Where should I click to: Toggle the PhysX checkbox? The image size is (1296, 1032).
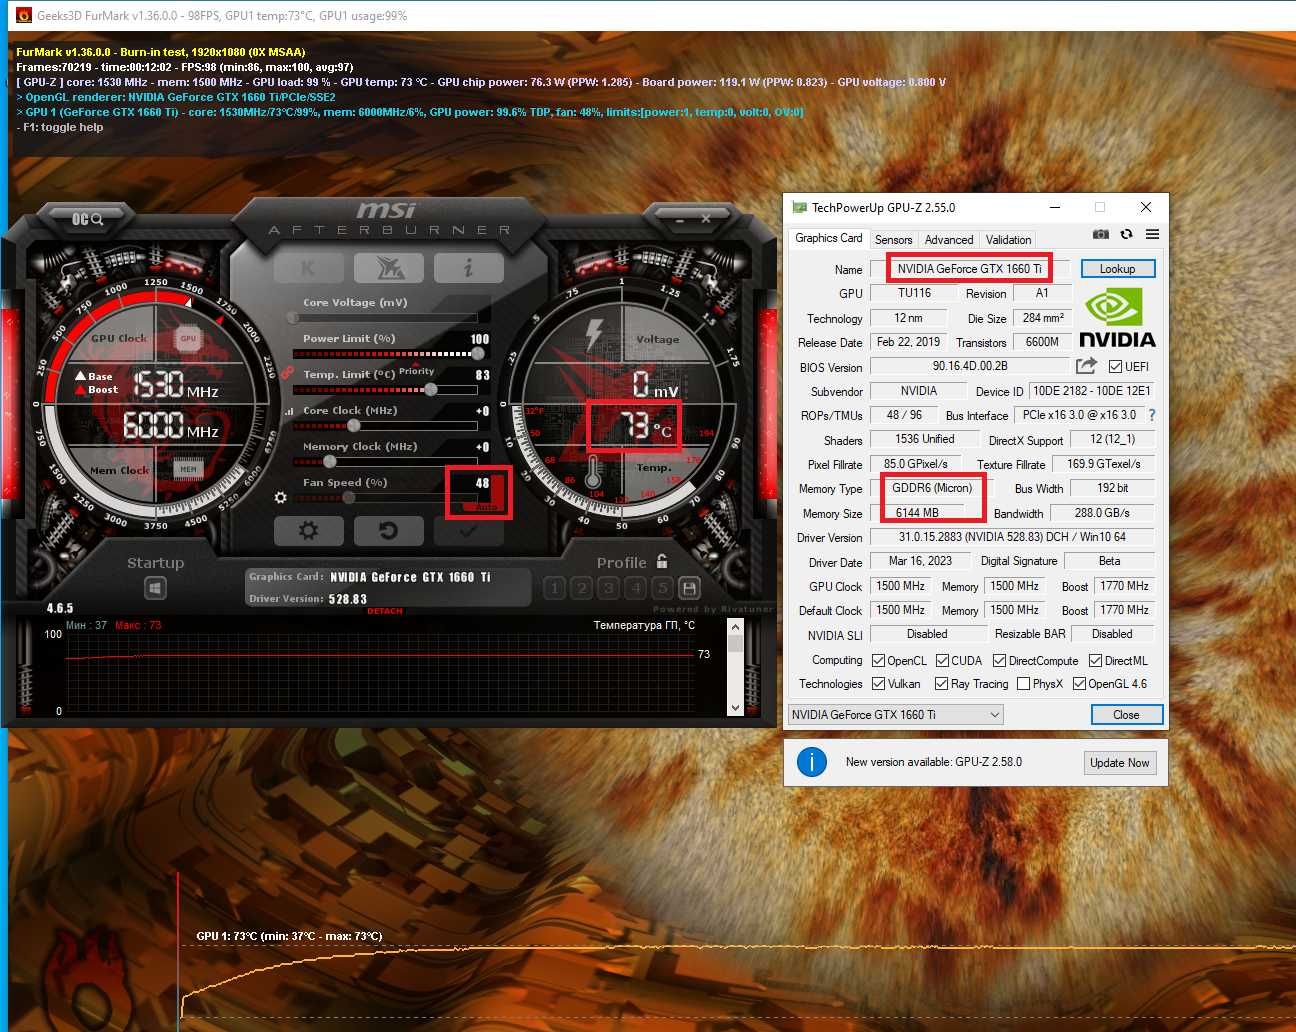click(x=1023, y=684)
